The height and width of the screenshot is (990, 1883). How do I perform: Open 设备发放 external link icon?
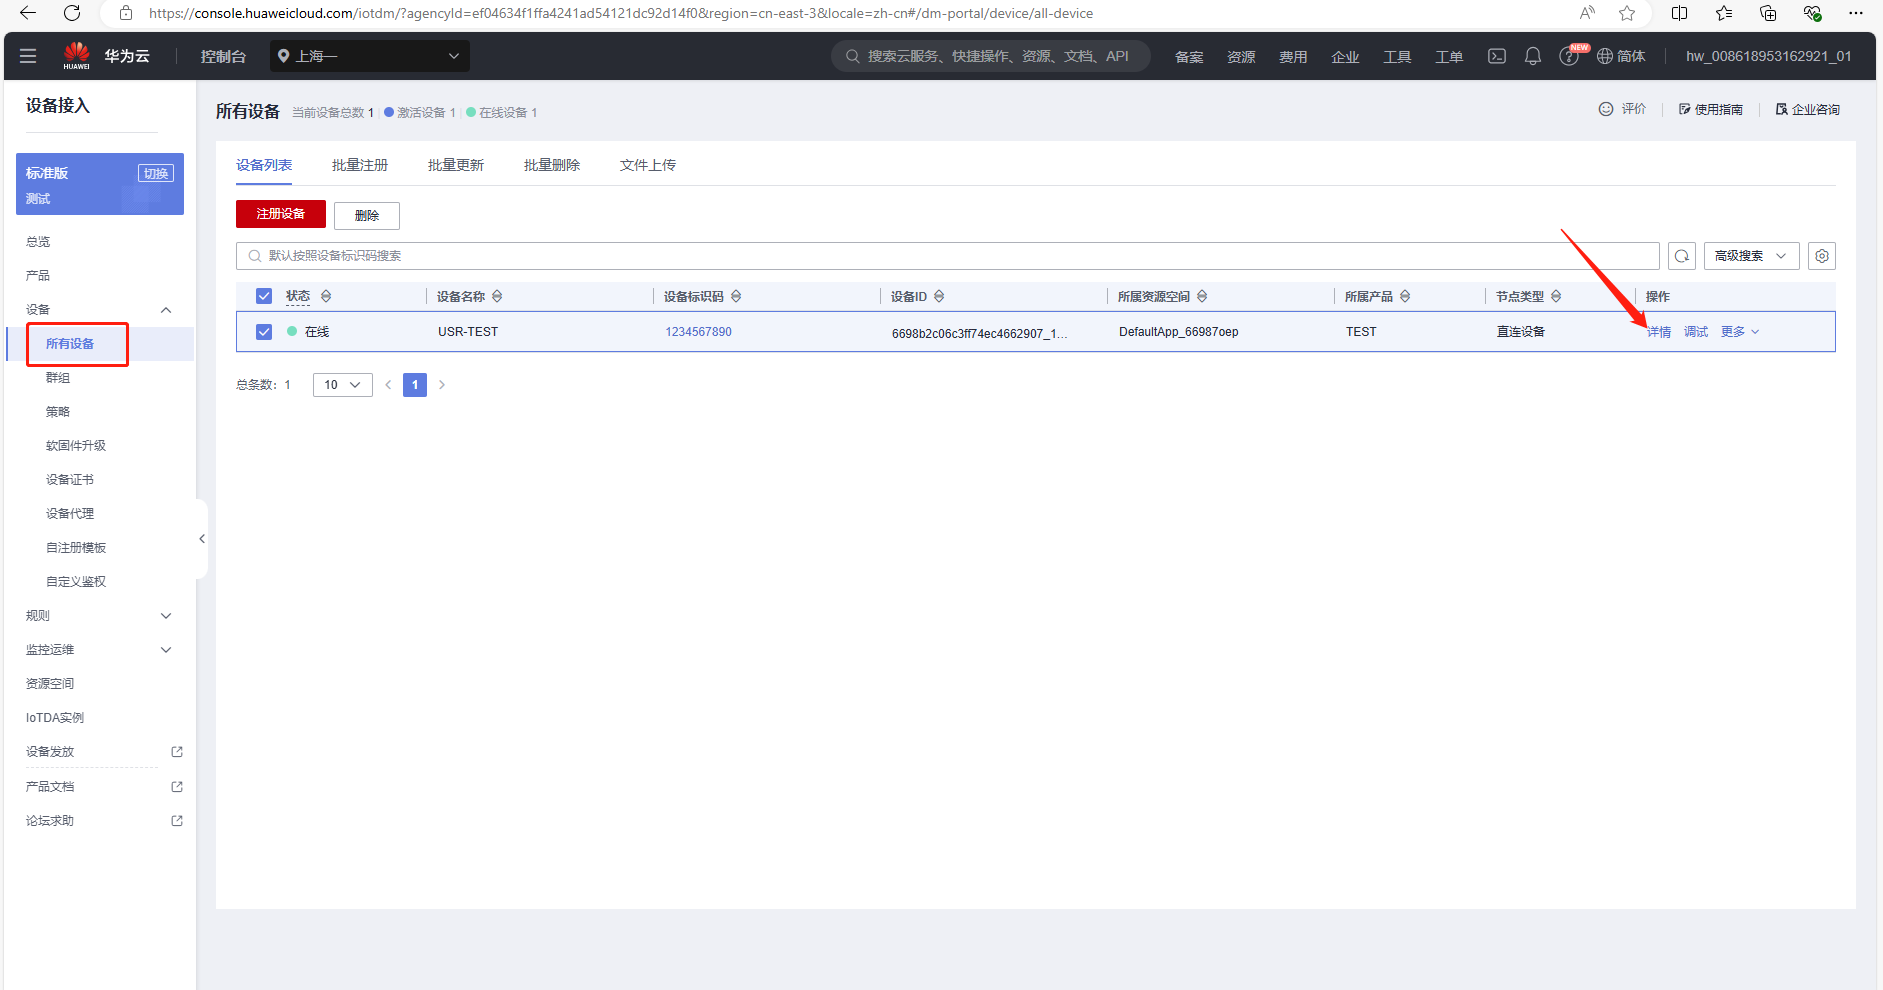pos(177,752)
